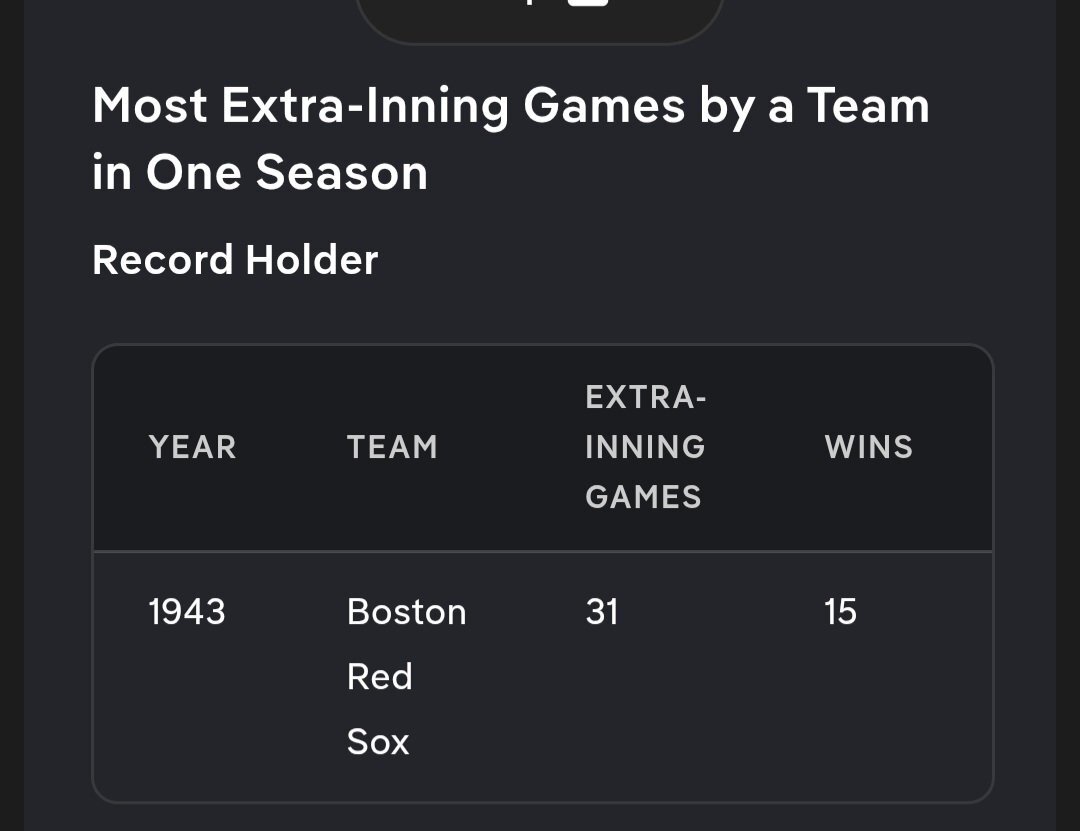Click the word "Team" in the title
Image resolution: width=1080 pixels, height=831 pixels.
pyautogui.click(x=868, y=105)
